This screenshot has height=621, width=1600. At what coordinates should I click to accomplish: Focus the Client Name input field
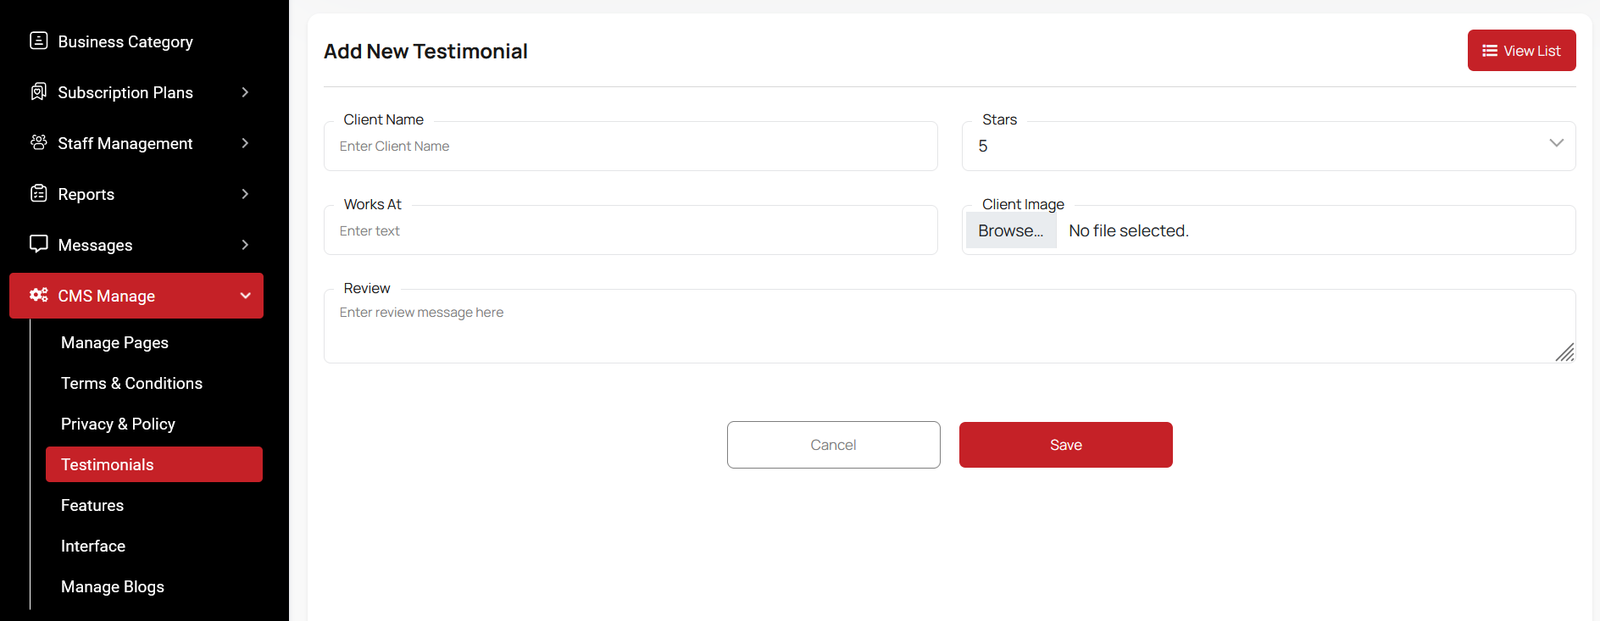tap(630, 147)
